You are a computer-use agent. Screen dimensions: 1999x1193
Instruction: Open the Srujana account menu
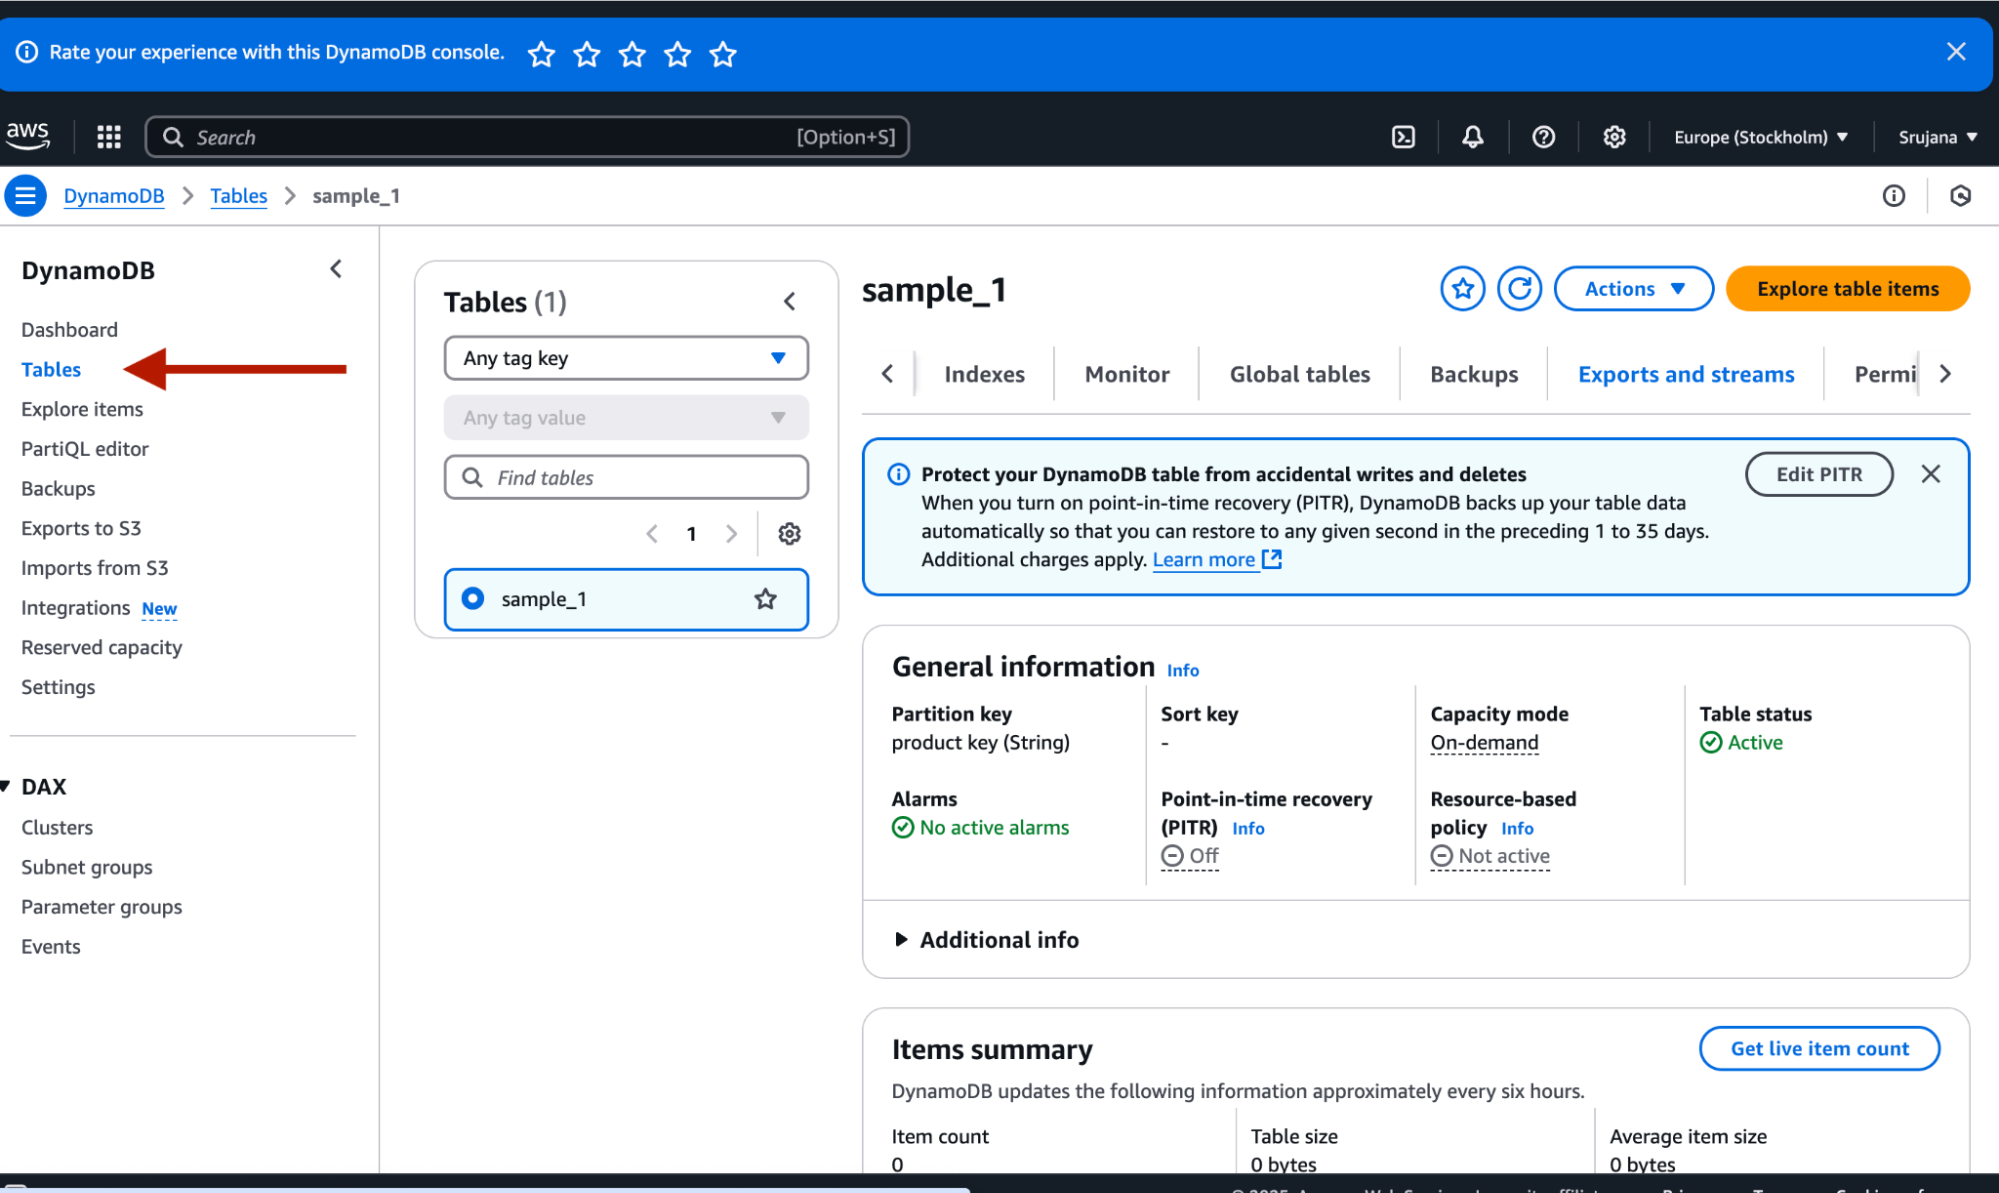(1937, 137)
